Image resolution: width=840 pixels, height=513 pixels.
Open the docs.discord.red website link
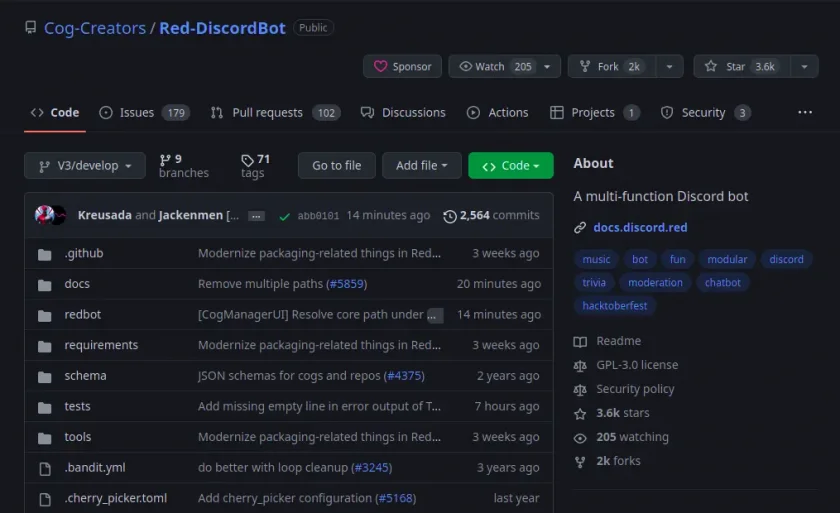[640, 228]
